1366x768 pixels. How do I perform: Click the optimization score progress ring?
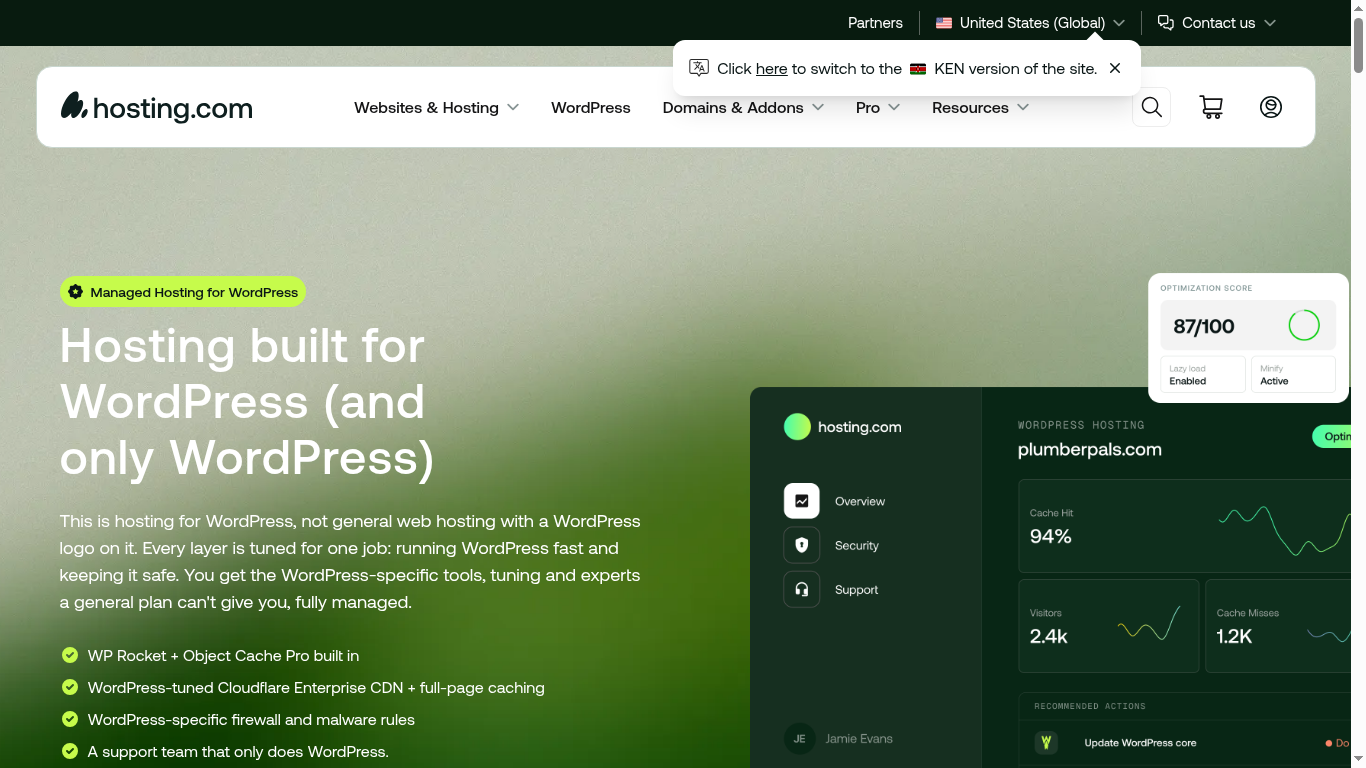(x=1304, y=325)
